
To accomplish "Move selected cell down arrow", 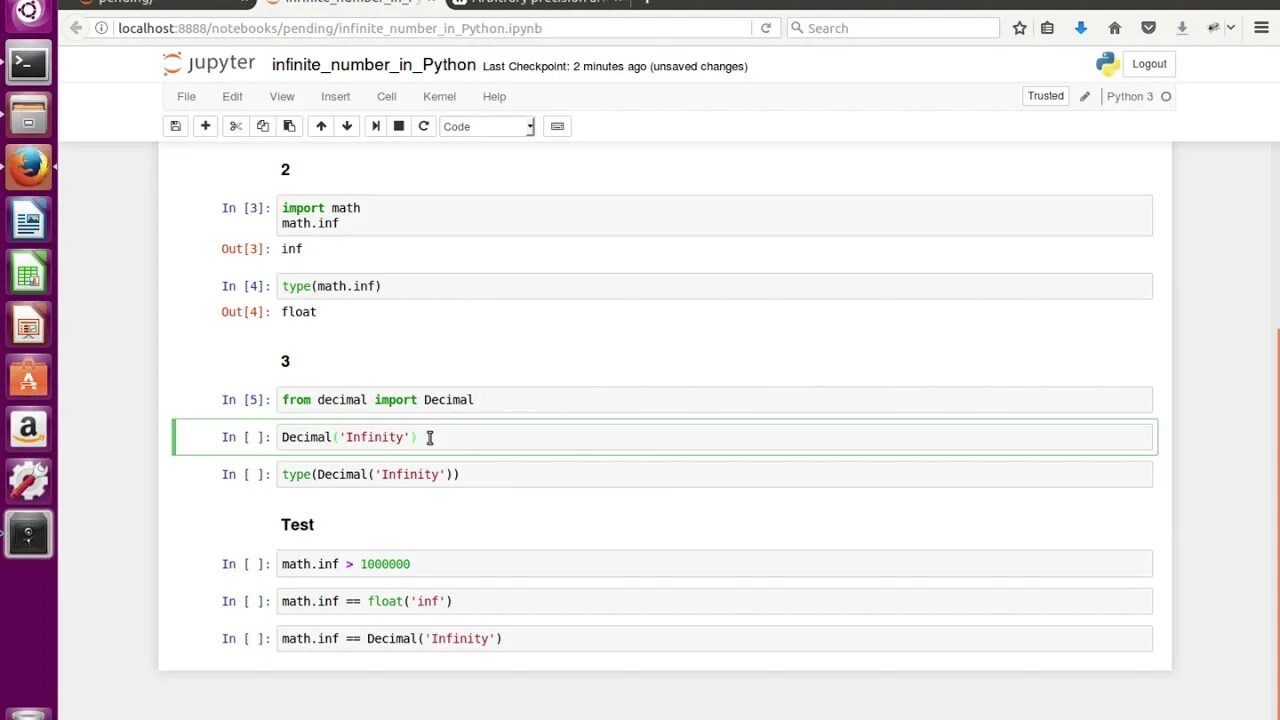I will point(347,126).
